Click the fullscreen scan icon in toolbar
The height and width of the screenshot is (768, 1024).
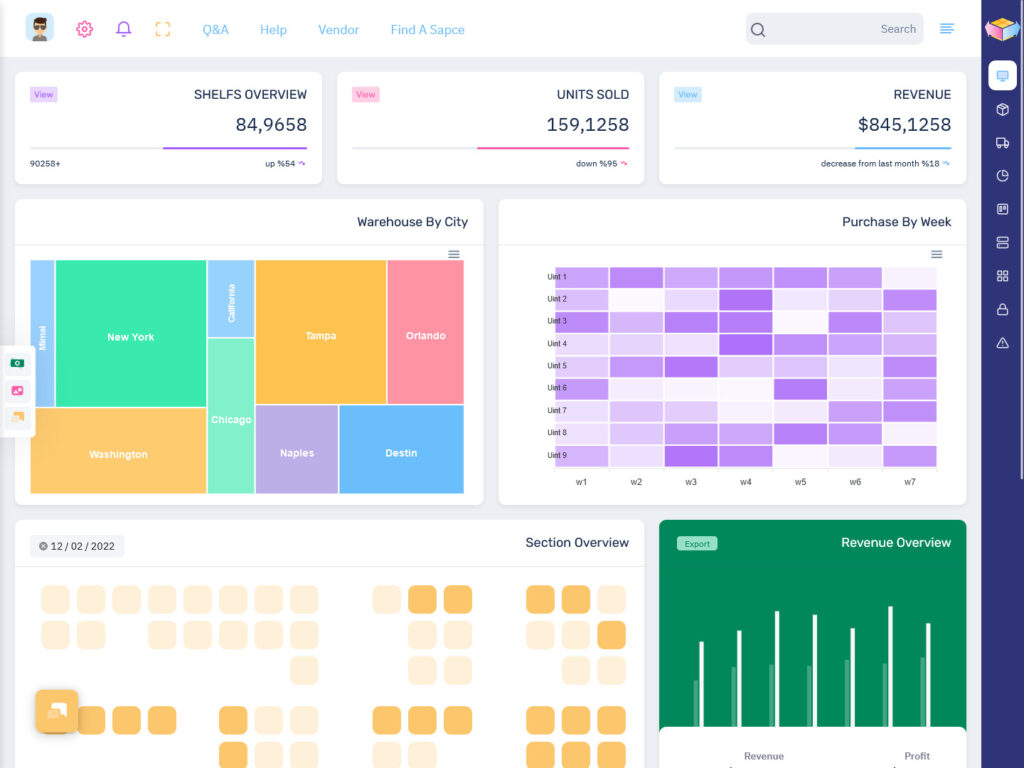pos(163,29)
